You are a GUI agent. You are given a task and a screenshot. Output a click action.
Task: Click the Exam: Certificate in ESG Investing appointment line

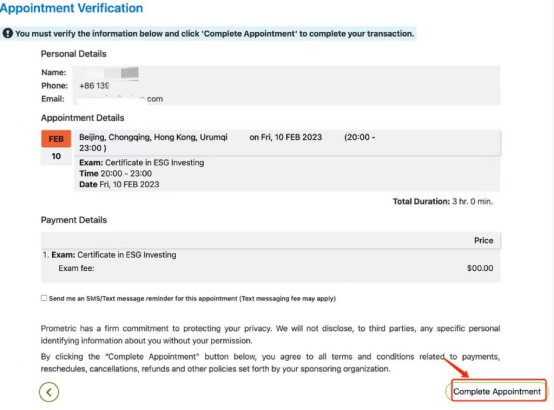coord(142,163)
